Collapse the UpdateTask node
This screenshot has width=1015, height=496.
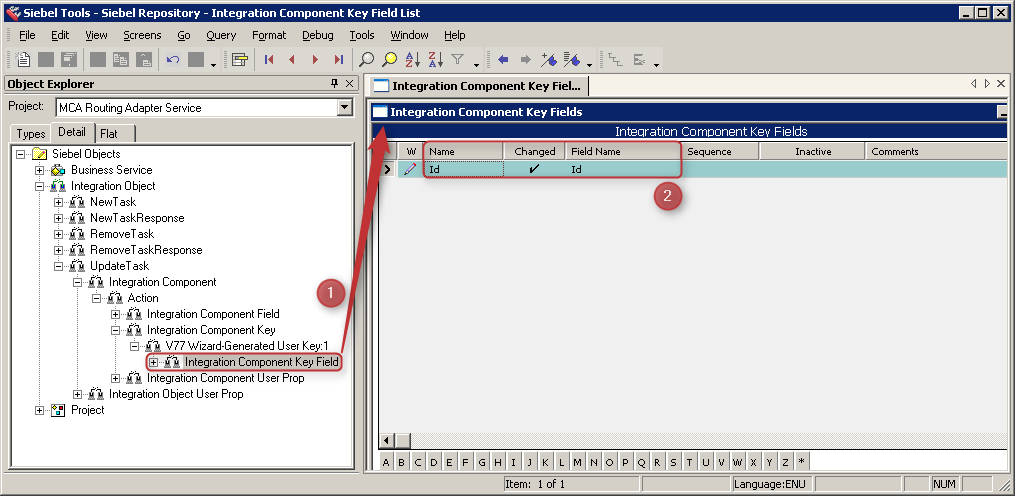pos(59,266)
